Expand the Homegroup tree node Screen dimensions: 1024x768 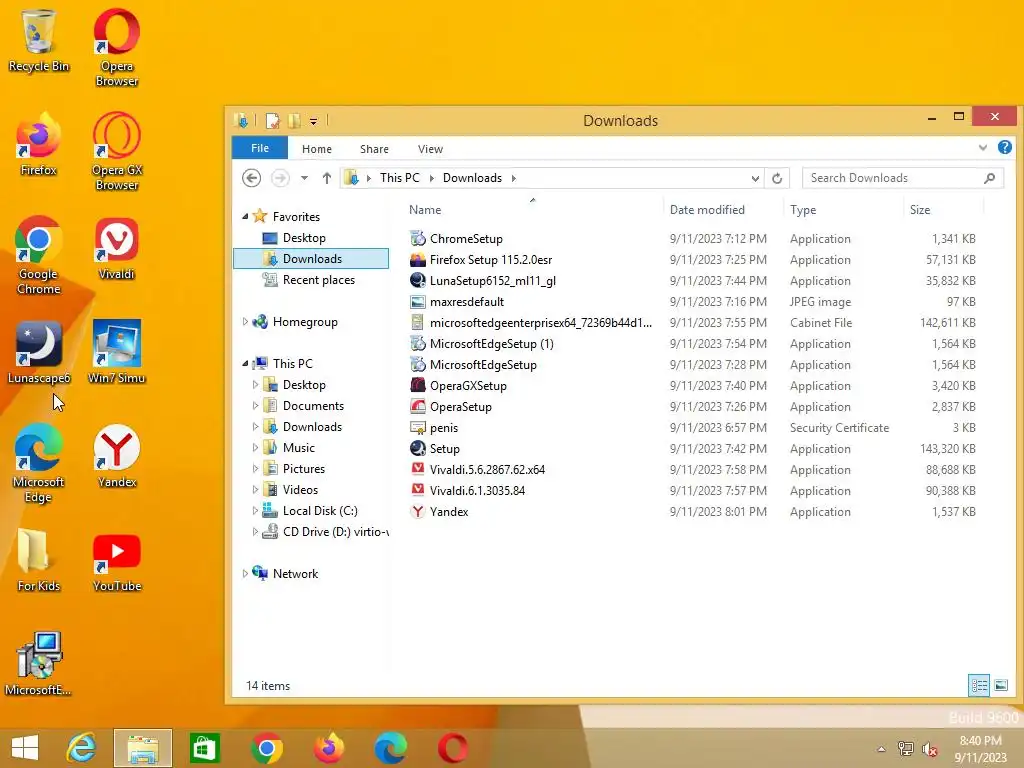245,321
